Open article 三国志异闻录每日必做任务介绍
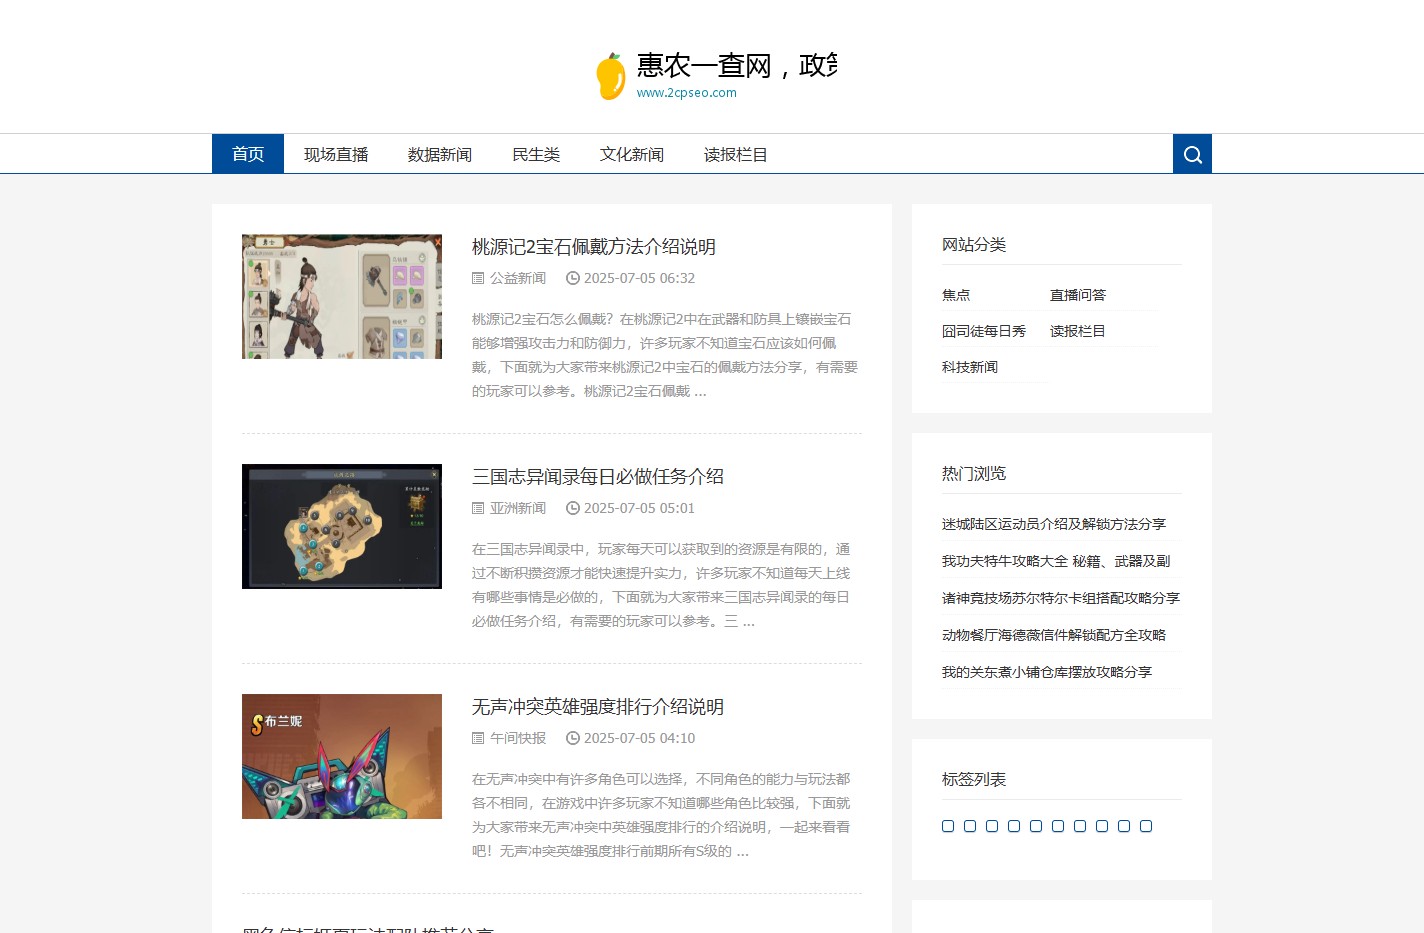The image size is (1424, 933). coord(598,477)
